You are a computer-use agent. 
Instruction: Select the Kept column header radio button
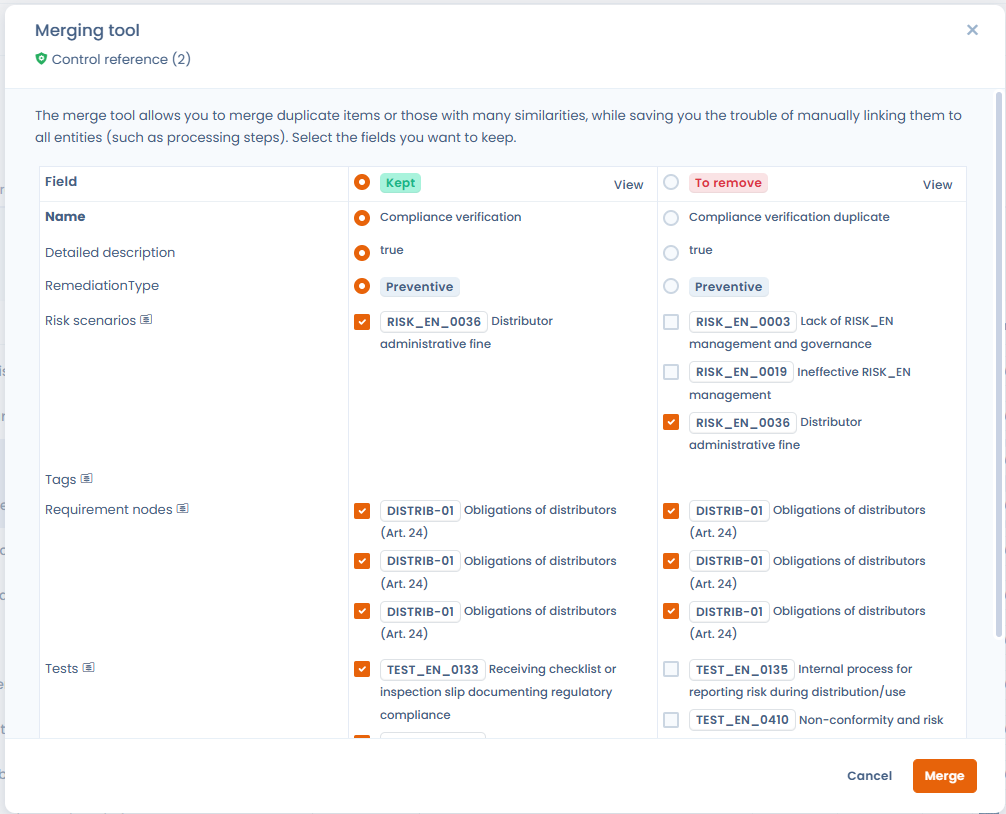(362, 182)
